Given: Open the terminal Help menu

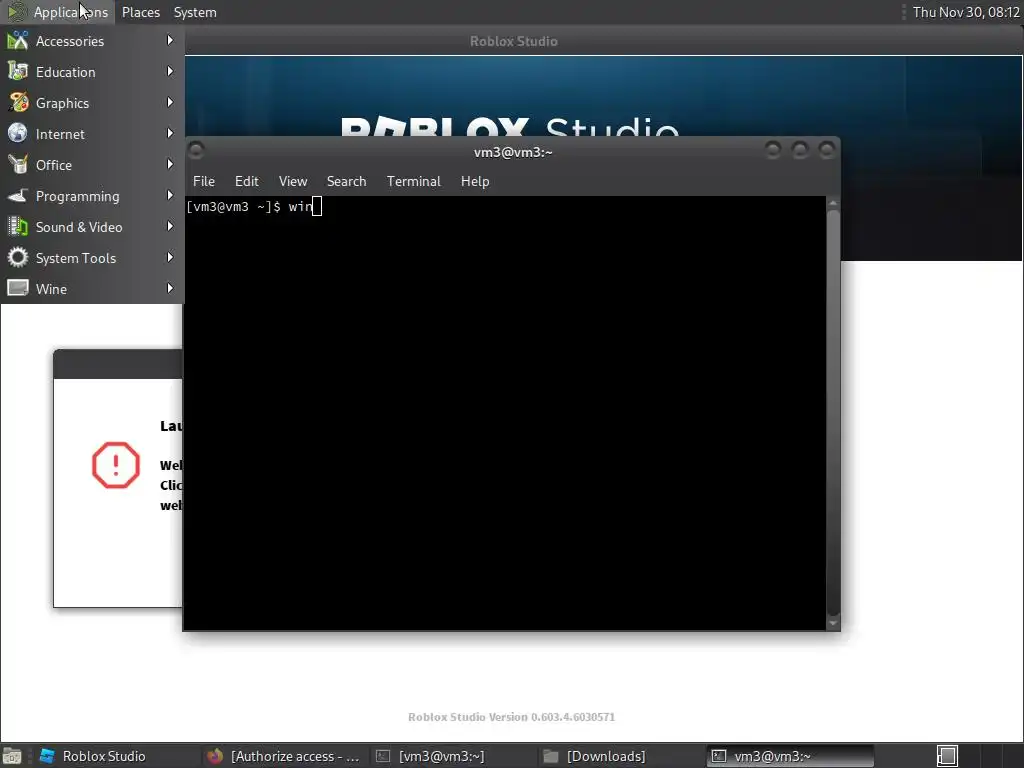Looking at the screenshot, I should (475, 181).
